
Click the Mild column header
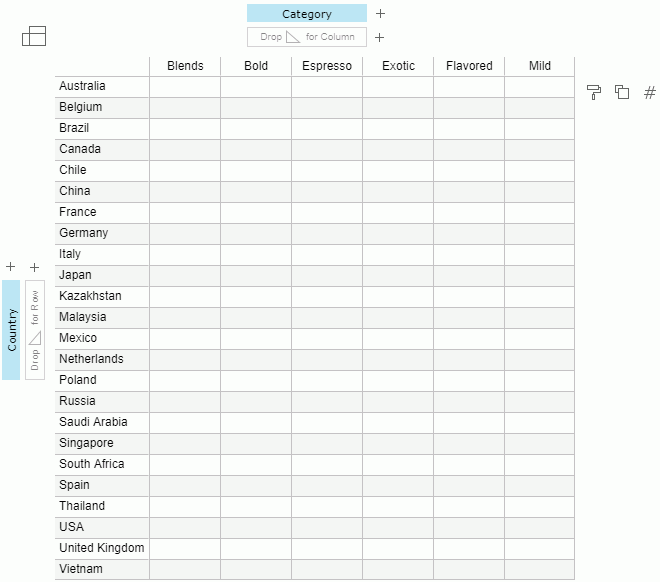click(540, 66)
